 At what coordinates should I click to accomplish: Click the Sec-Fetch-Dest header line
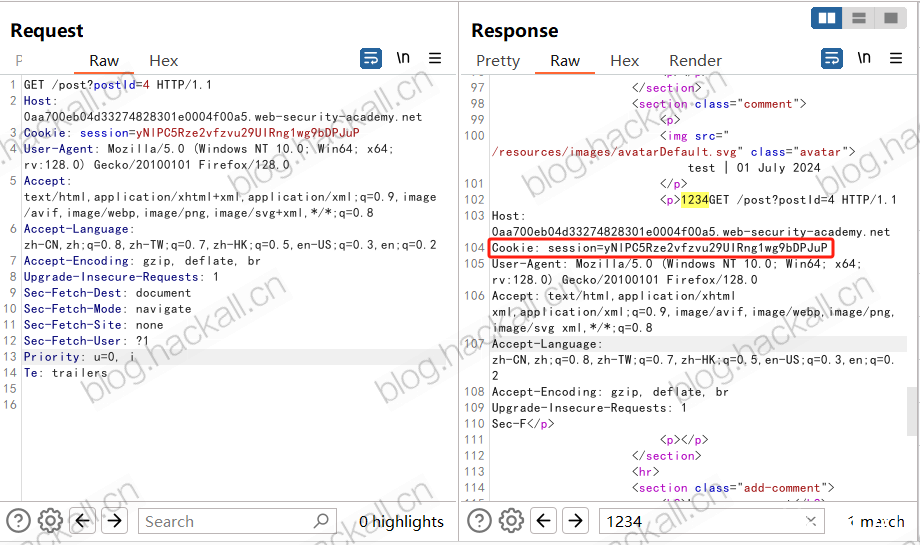107,293
